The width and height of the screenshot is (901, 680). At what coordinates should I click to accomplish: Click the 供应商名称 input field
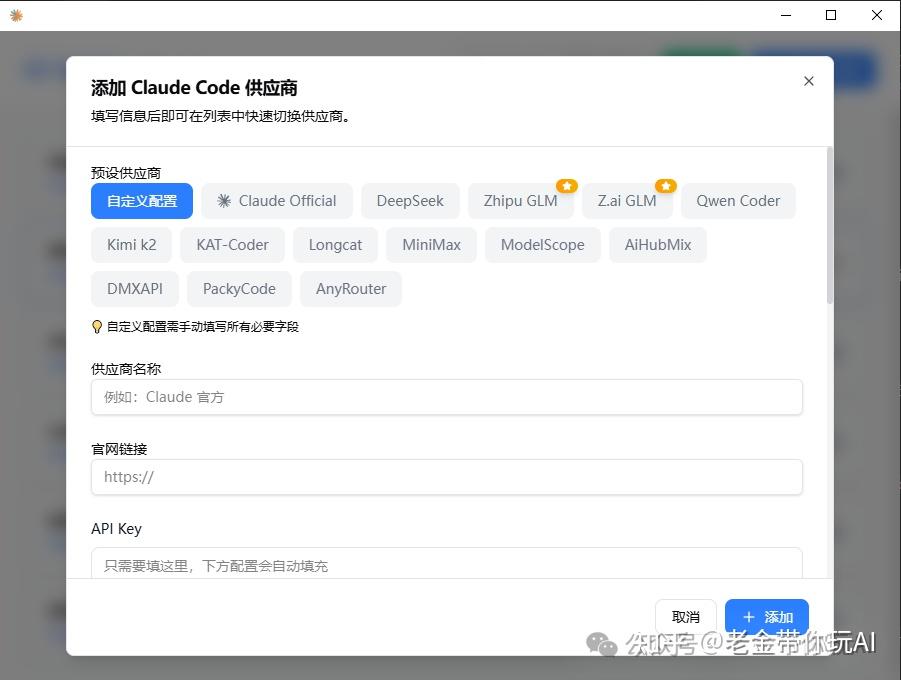point(446,397)
